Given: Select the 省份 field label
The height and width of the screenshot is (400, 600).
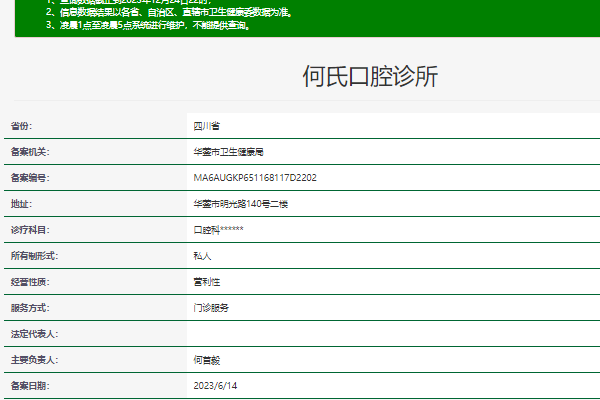Looking at the screenshot, I should pyautogui.click(x=21, y=126).
